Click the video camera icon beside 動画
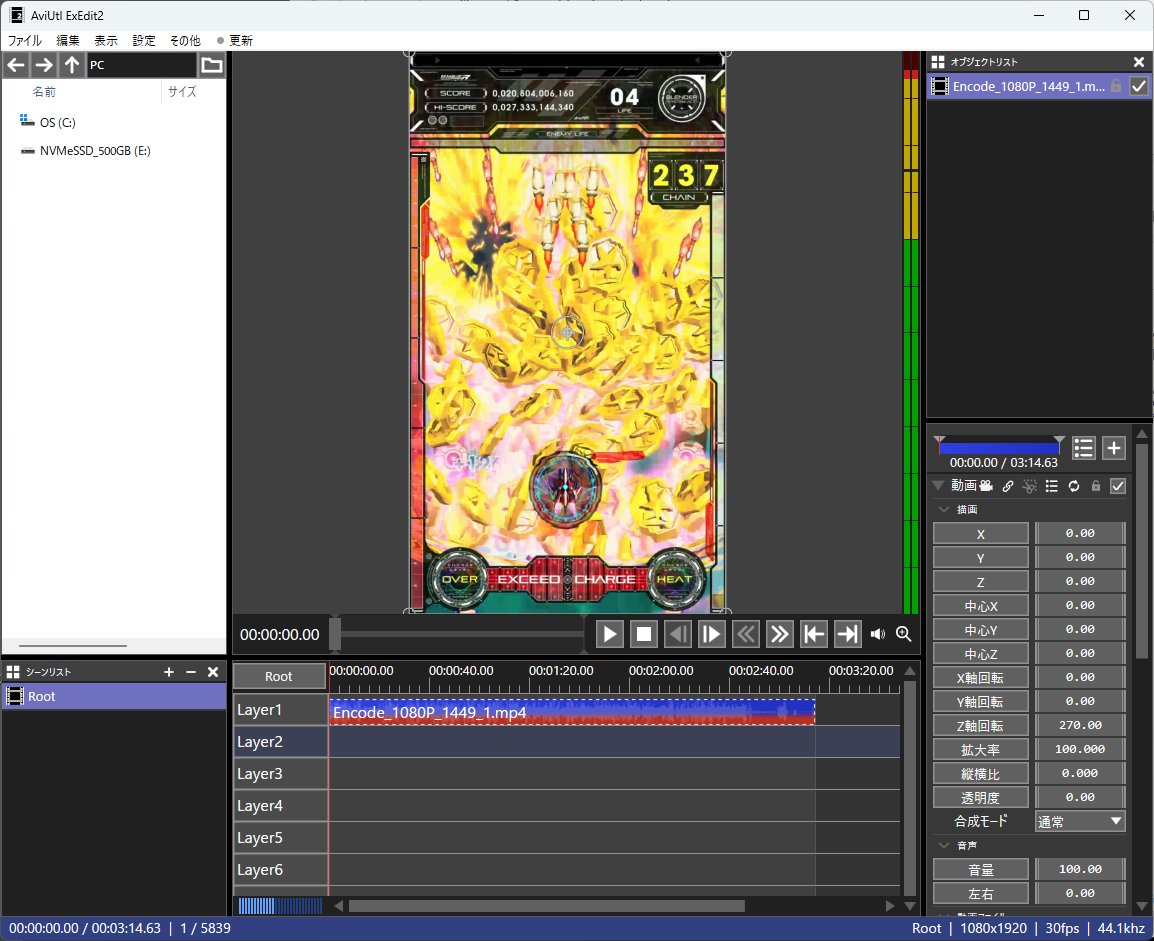Screen dimensions: 1154x941 [986, 486]
